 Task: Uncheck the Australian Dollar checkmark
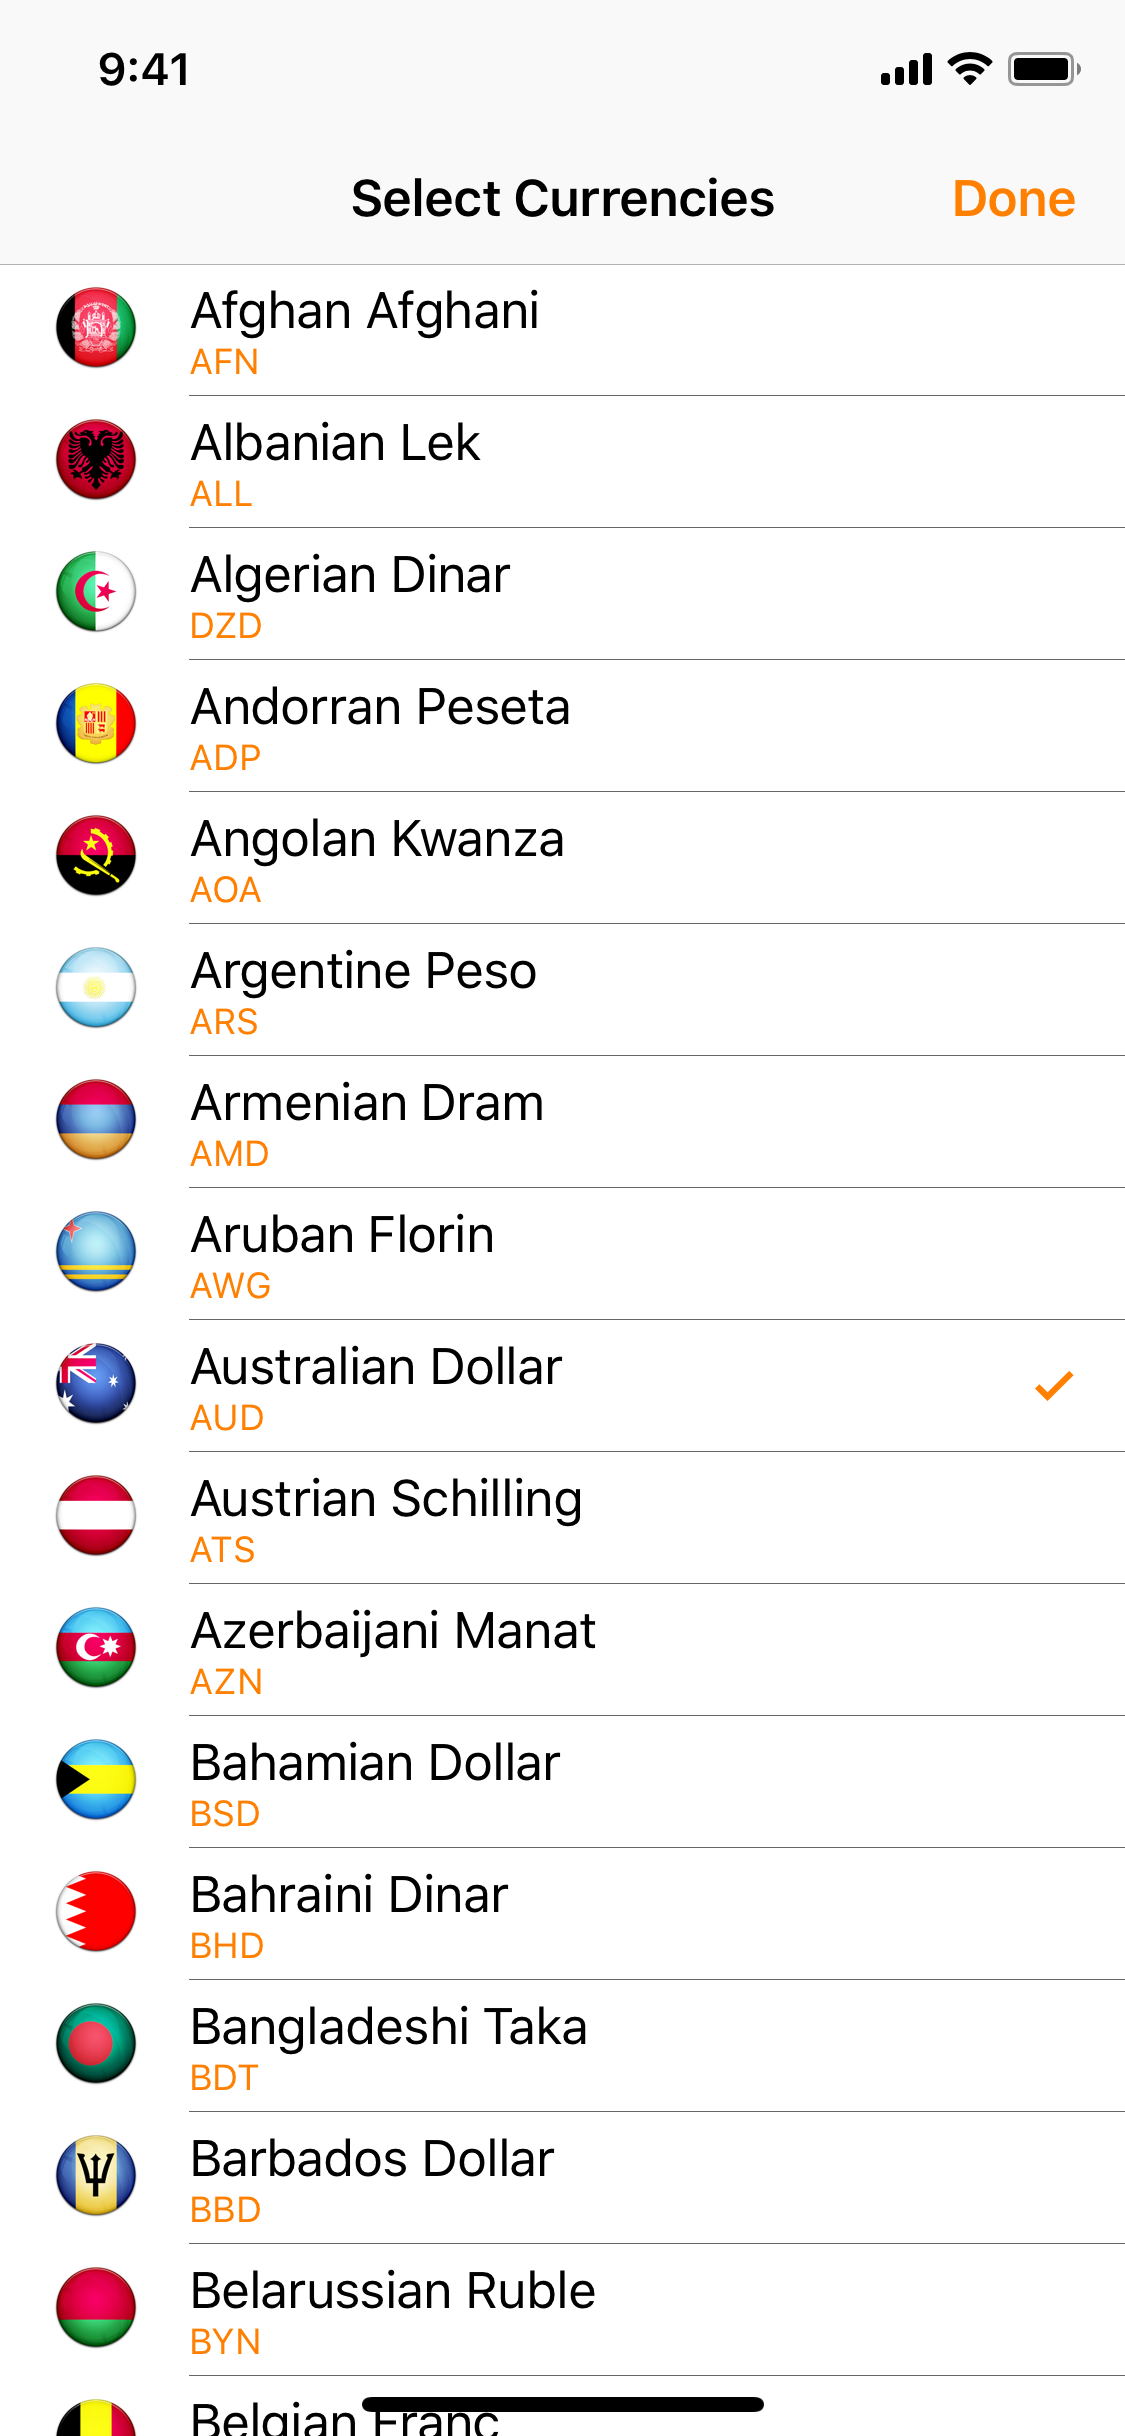coord(1054,1386)
